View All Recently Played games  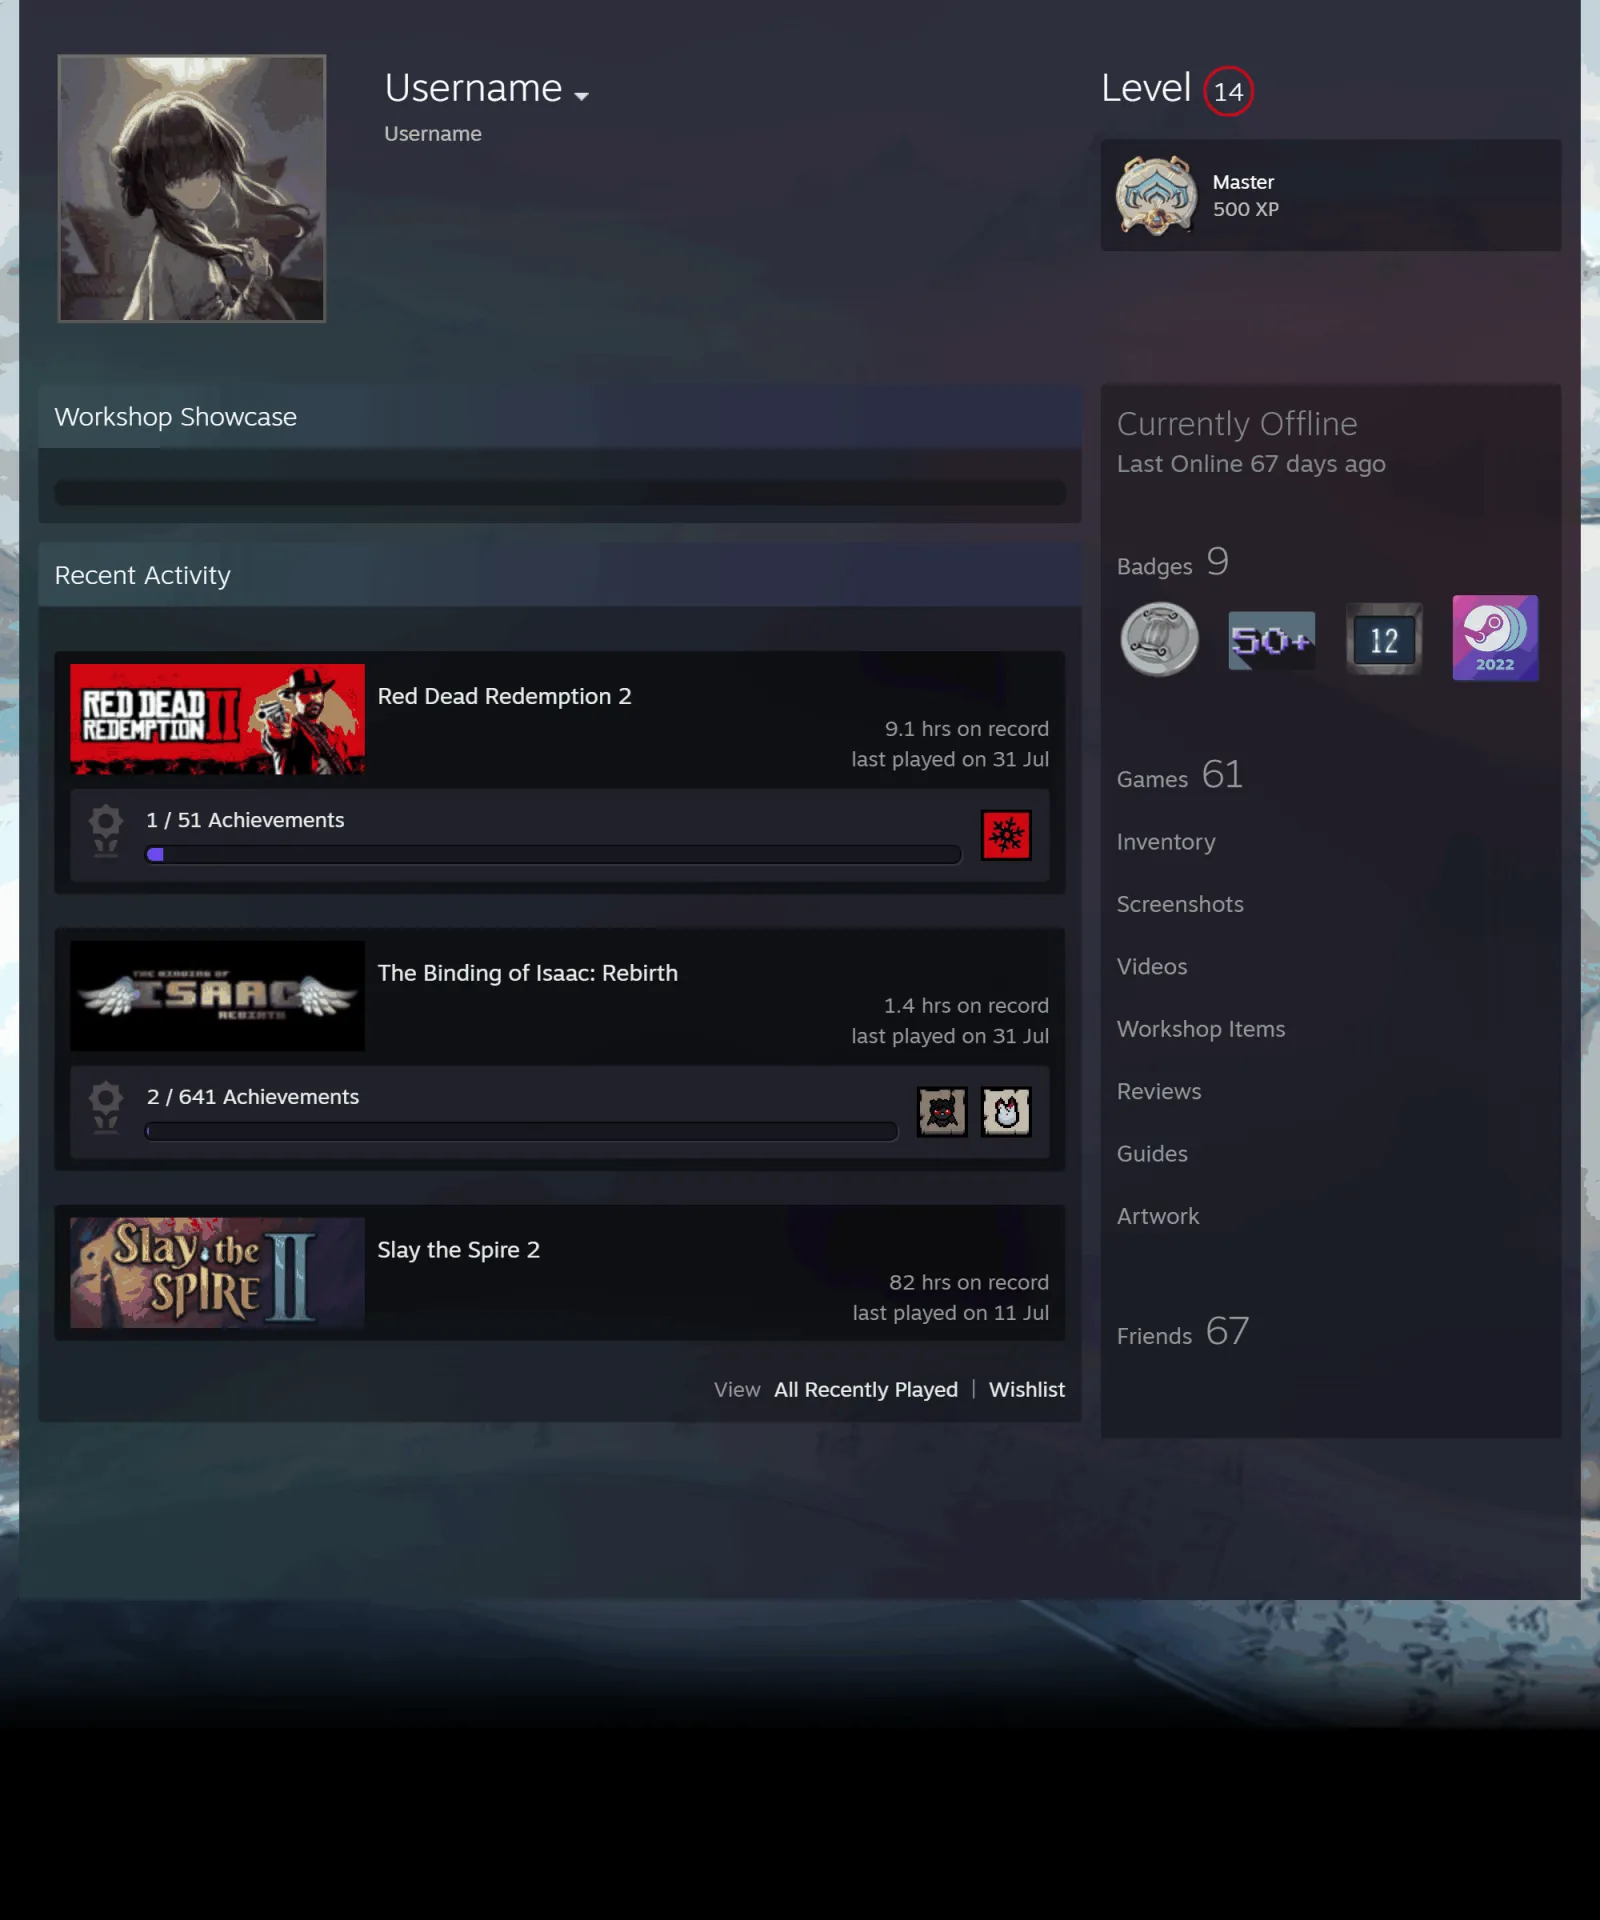pyautogui.click(x=865, y=1390)
